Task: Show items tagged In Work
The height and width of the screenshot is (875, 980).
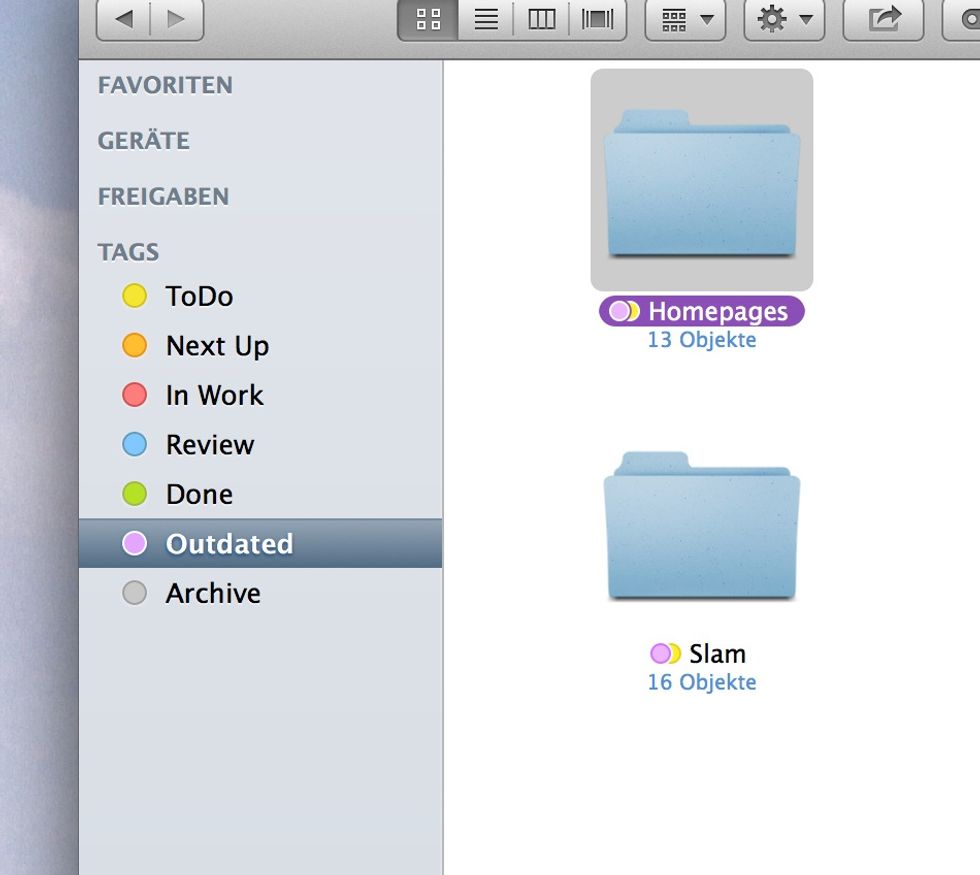Action: coord(260,395)
